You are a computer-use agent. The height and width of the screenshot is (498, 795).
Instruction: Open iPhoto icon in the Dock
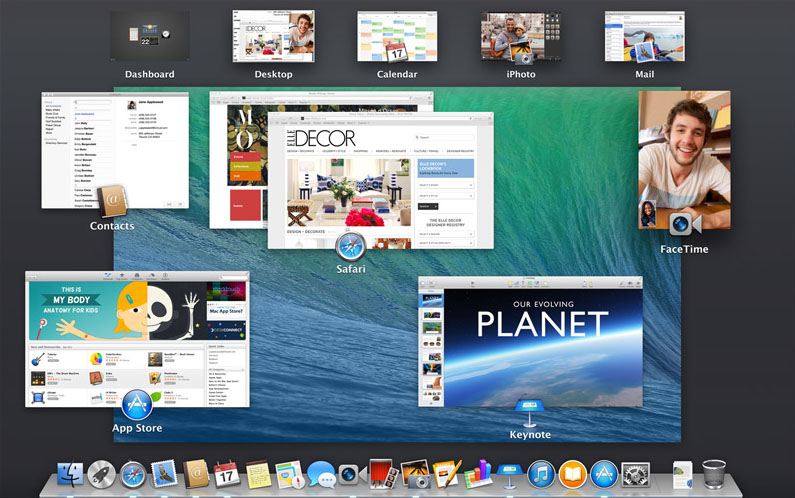coord(415,474)
